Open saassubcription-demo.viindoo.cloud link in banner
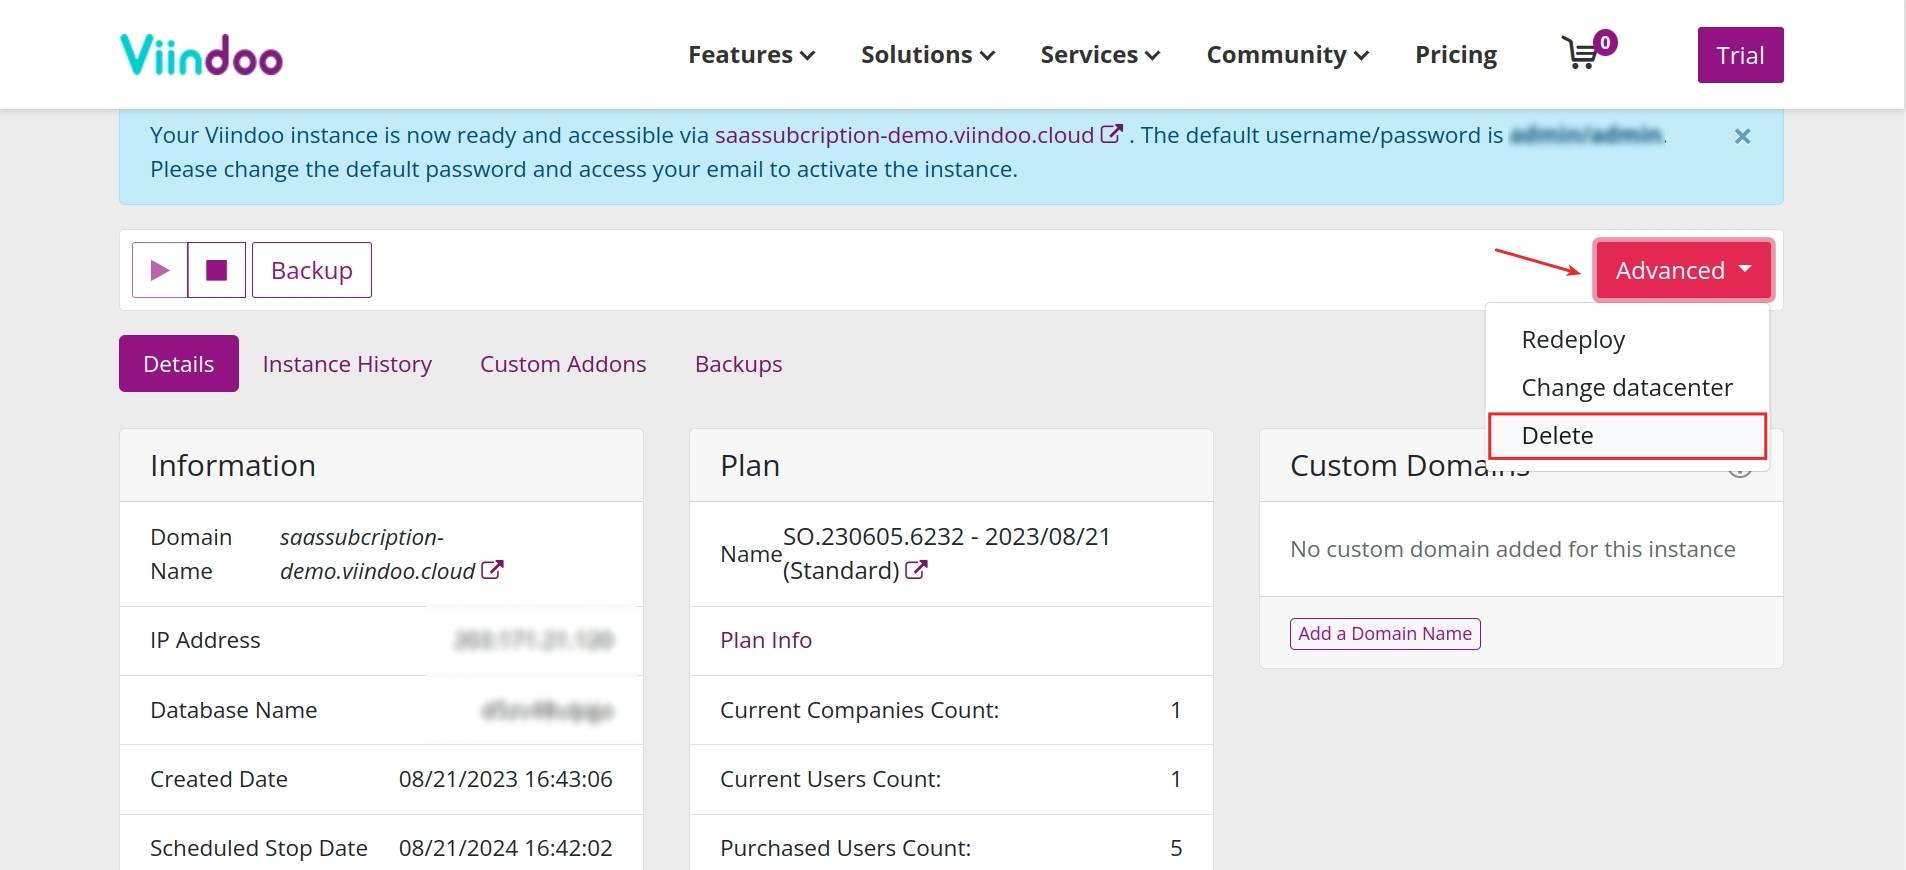This screenshot has height=870, width=1906. pyautogui.click(x=904, y=135)
